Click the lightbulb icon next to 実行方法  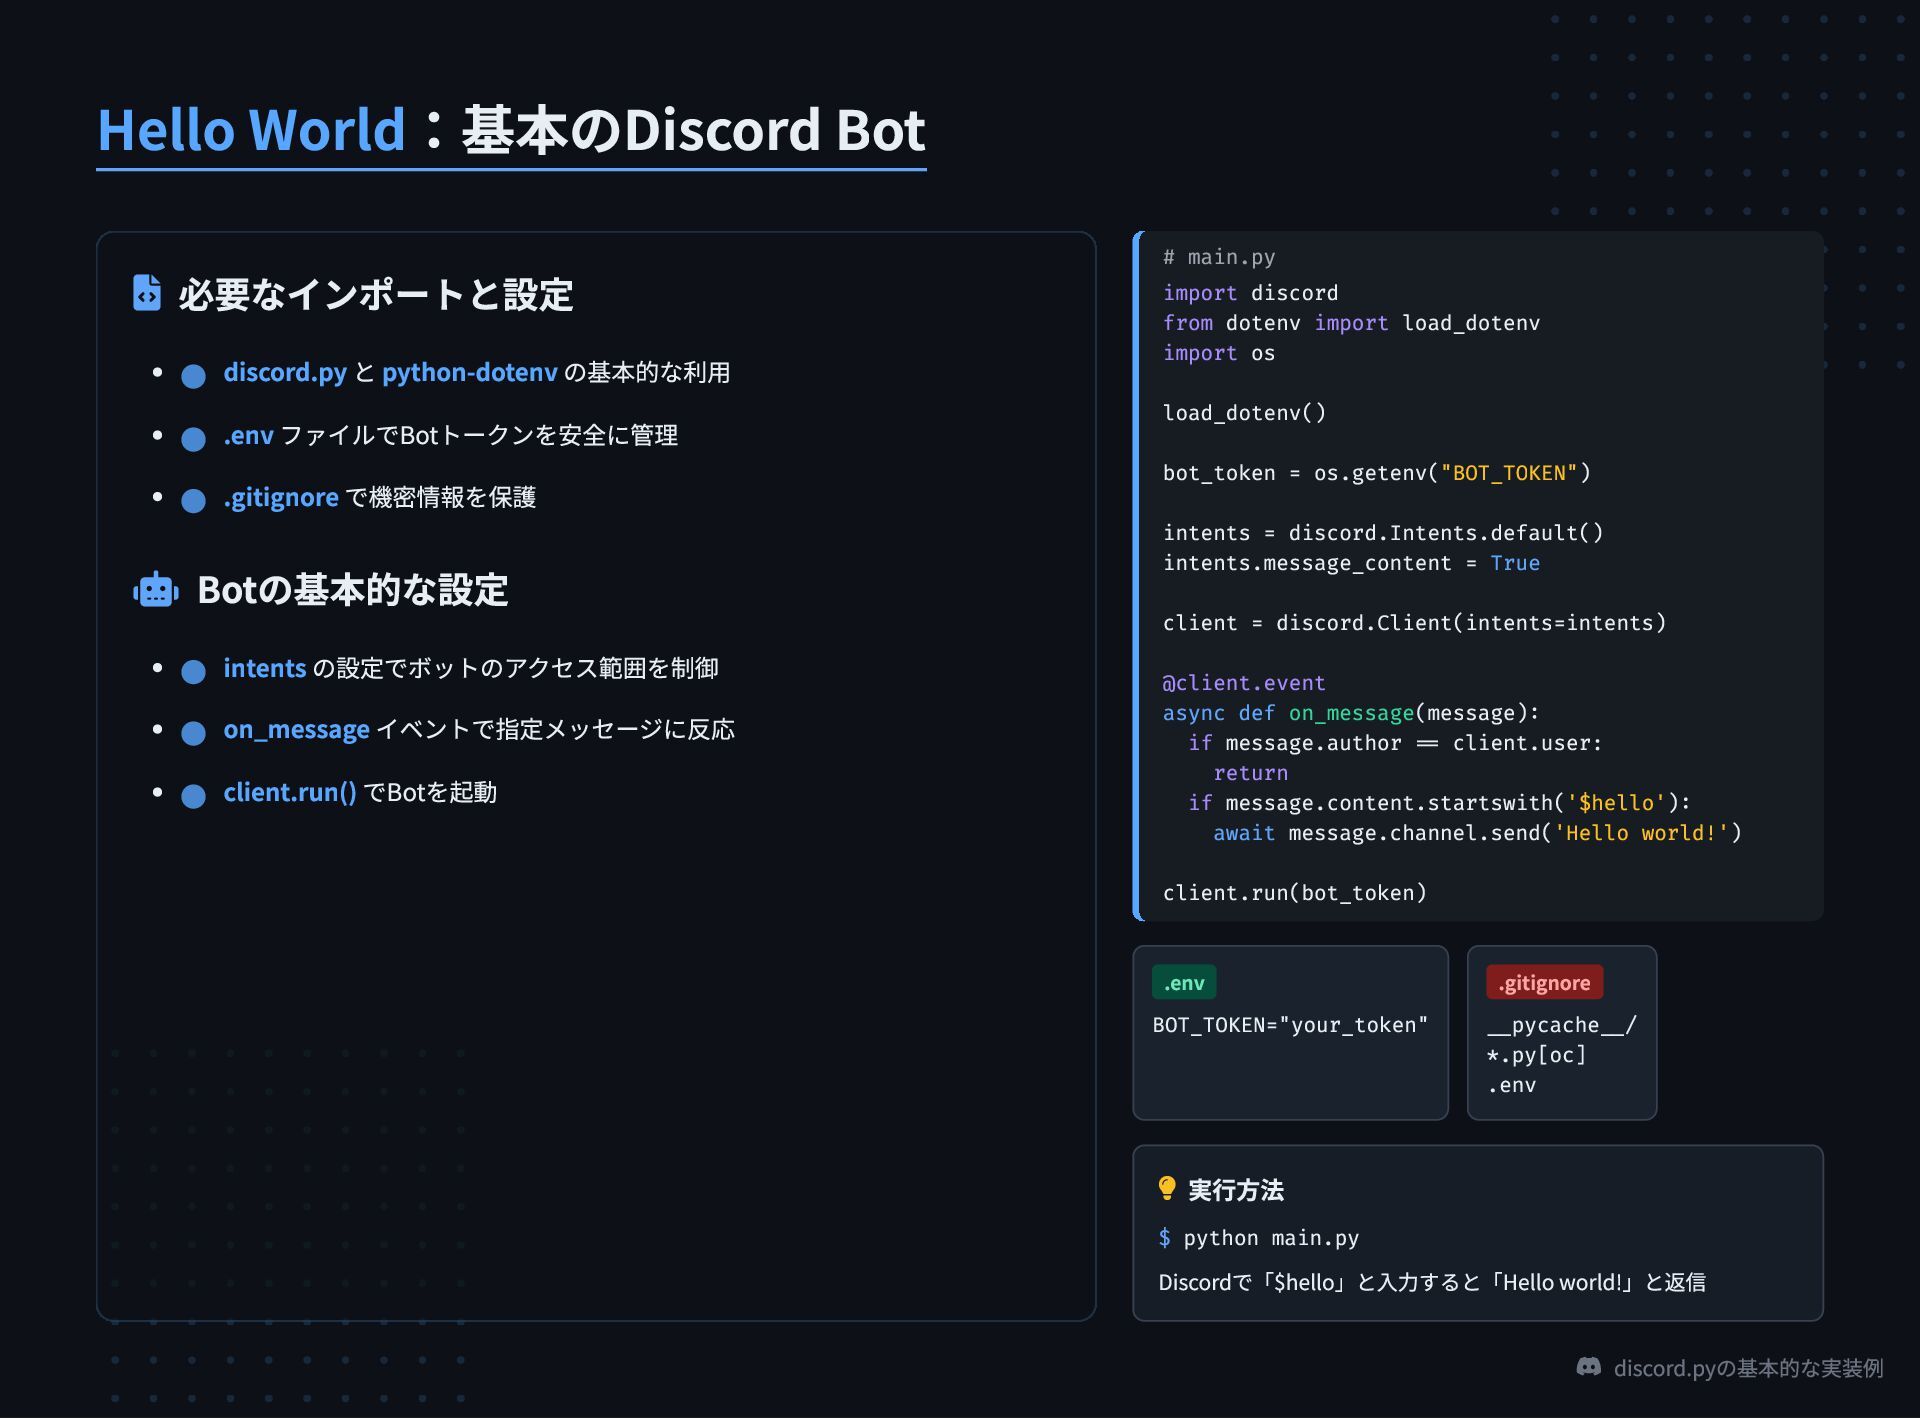[x=1167, y=1188]
